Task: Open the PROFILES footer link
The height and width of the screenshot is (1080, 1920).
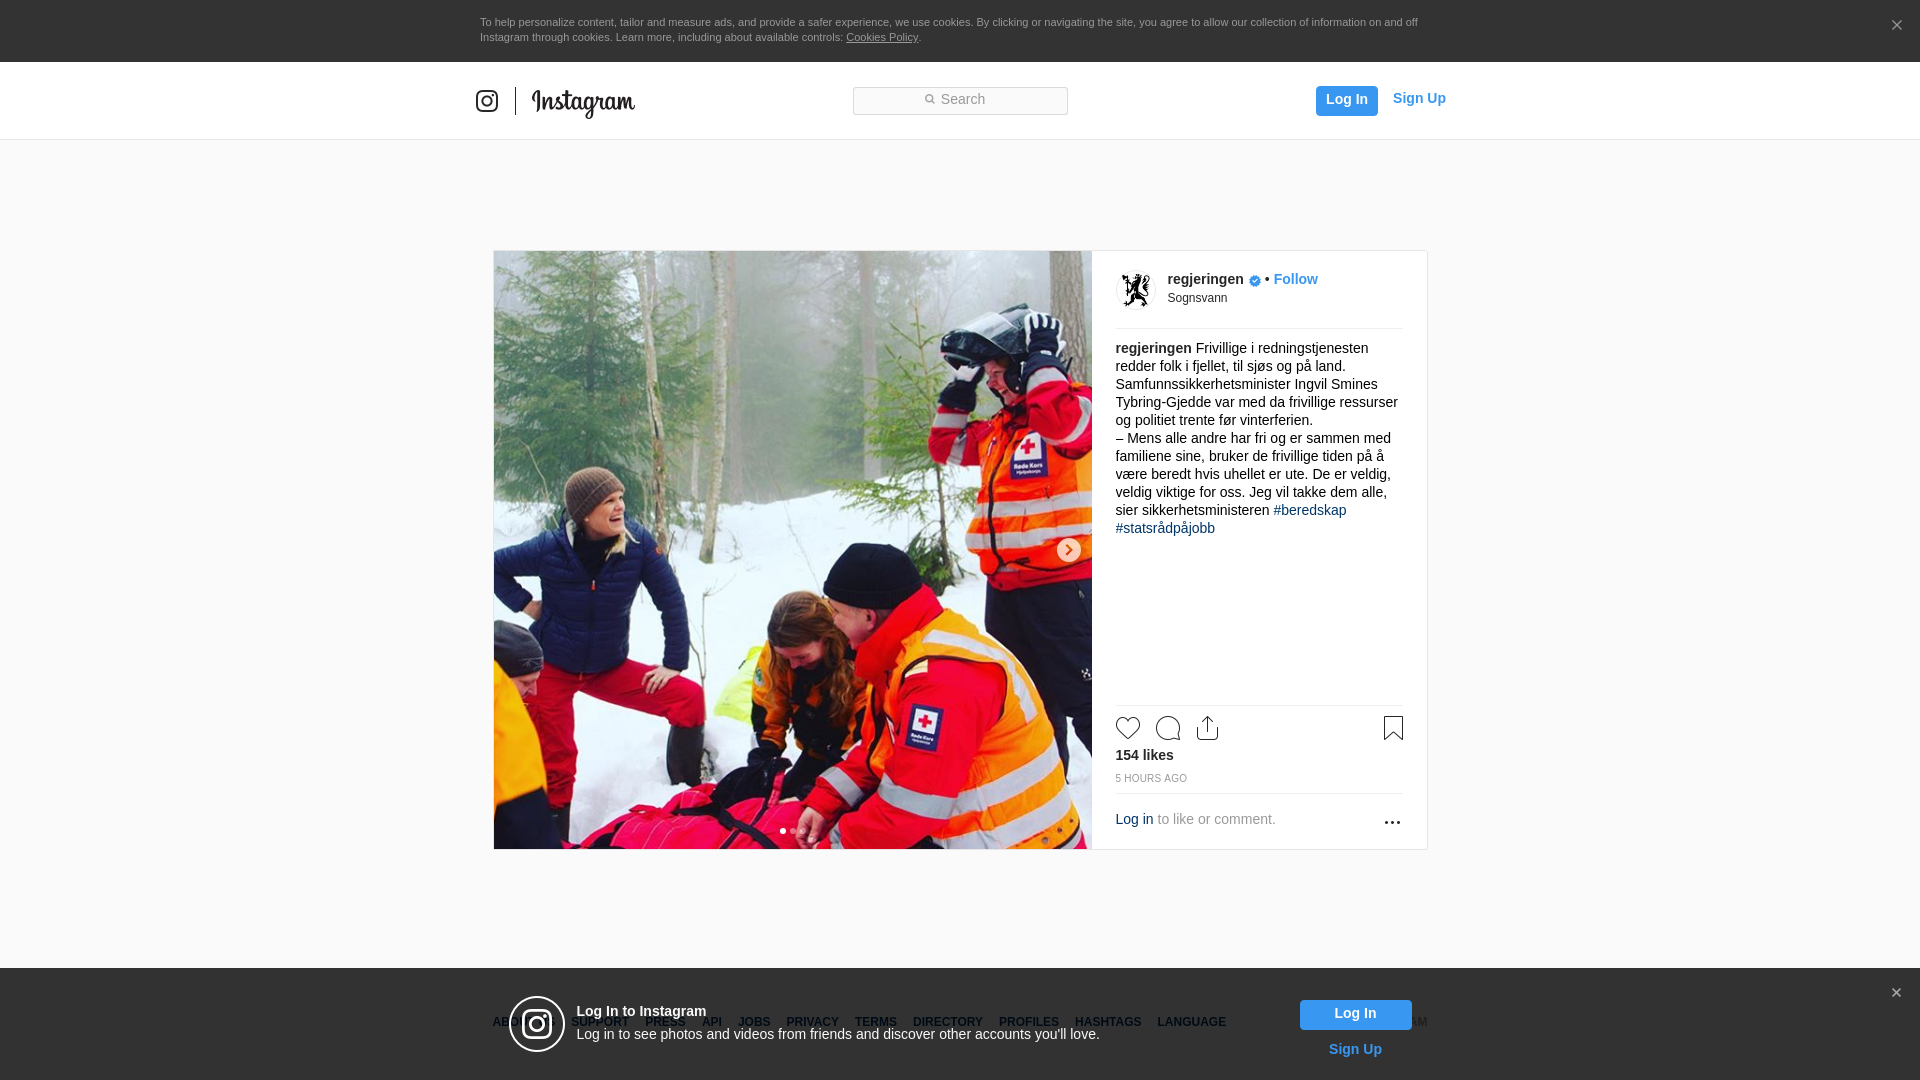Action: [x=1028, y=1022]
